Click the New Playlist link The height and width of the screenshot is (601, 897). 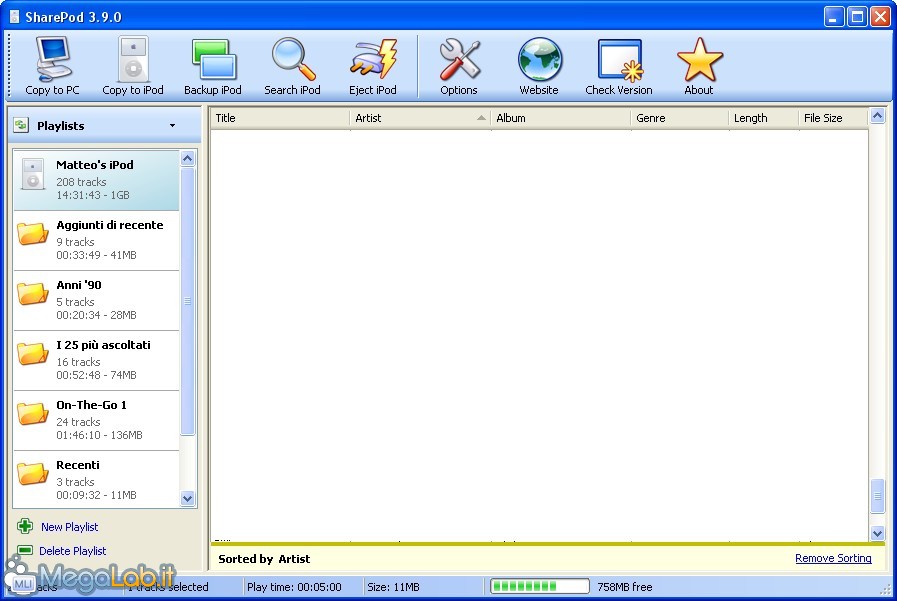tap(69, 527)
